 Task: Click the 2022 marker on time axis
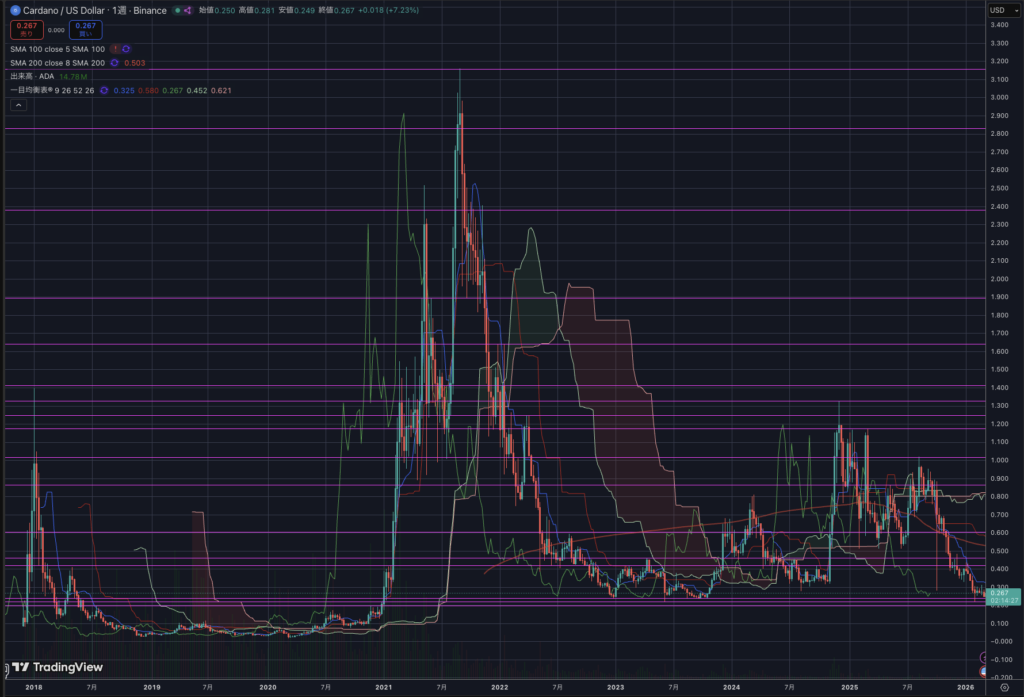point(499,689)
